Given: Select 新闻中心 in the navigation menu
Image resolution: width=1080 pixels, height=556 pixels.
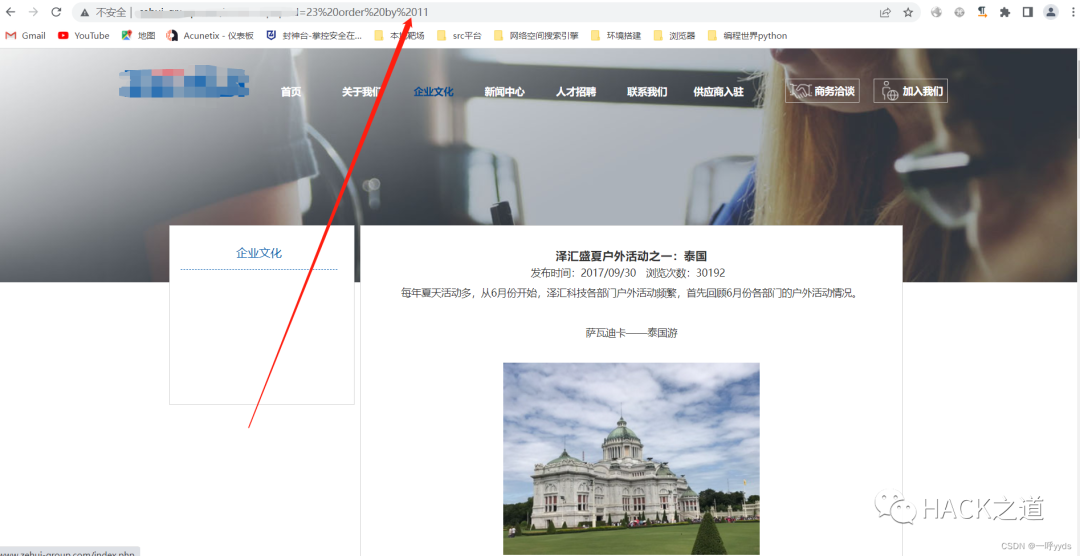Looking at the screenshot, I should click(504, 92).
